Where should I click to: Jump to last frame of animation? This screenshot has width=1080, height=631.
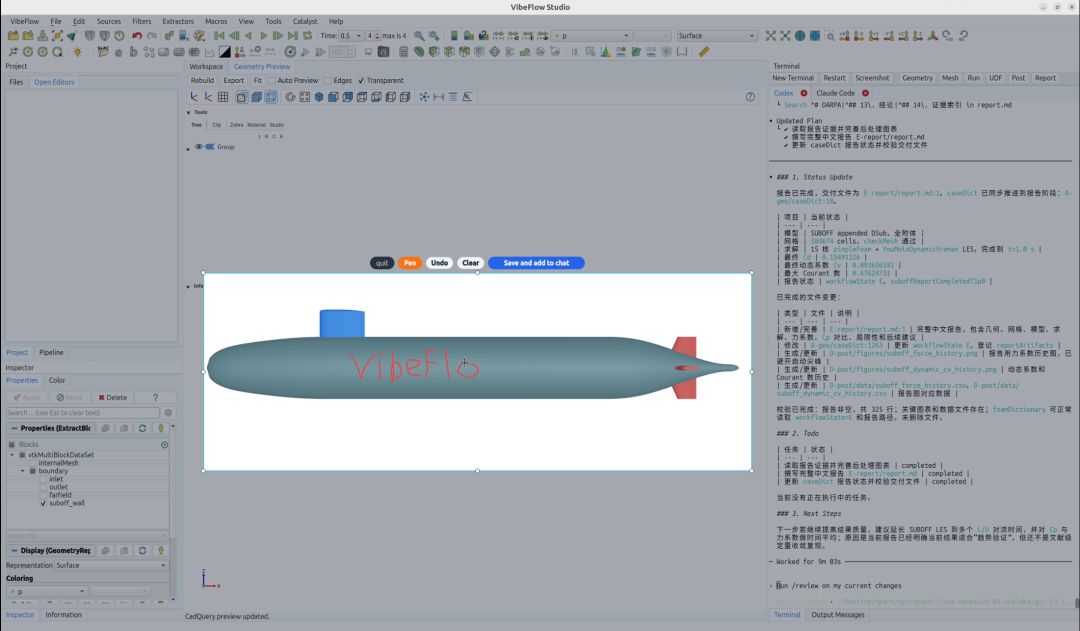293,36
